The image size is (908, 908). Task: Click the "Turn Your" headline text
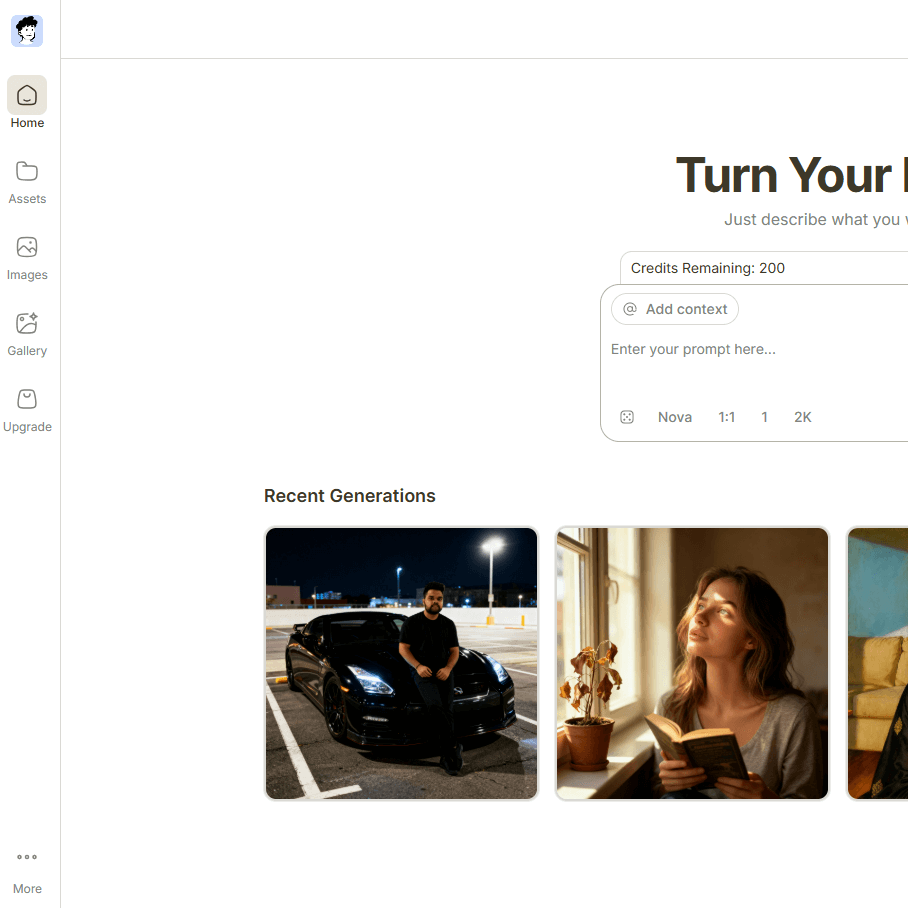tap(783, 175)
